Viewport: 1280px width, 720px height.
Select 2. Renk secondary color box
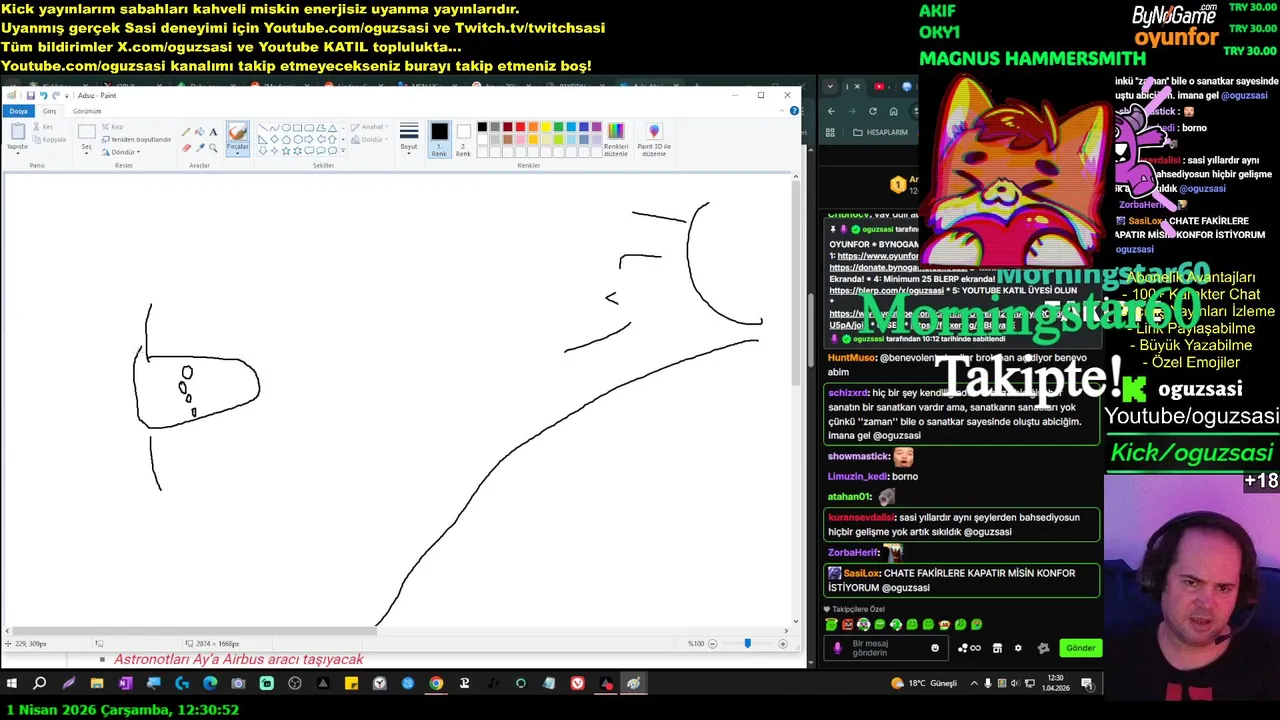point(463,138)
